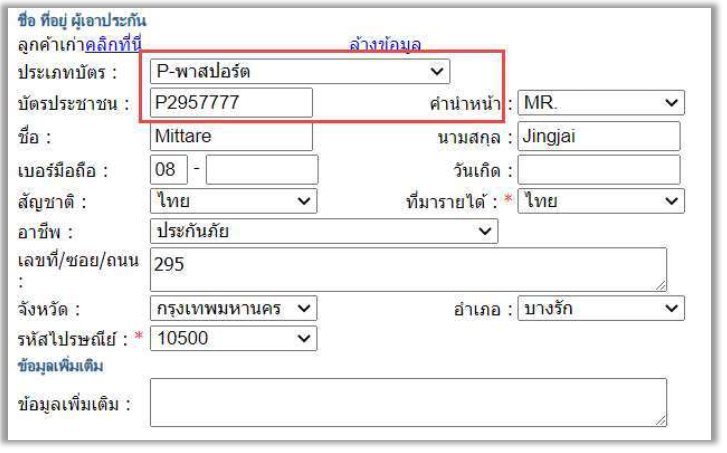Click the 'เลขที่/ซอย/ถนน' address label
The height and width of the screenshot is (453, 727).
(x=78, y=261)
